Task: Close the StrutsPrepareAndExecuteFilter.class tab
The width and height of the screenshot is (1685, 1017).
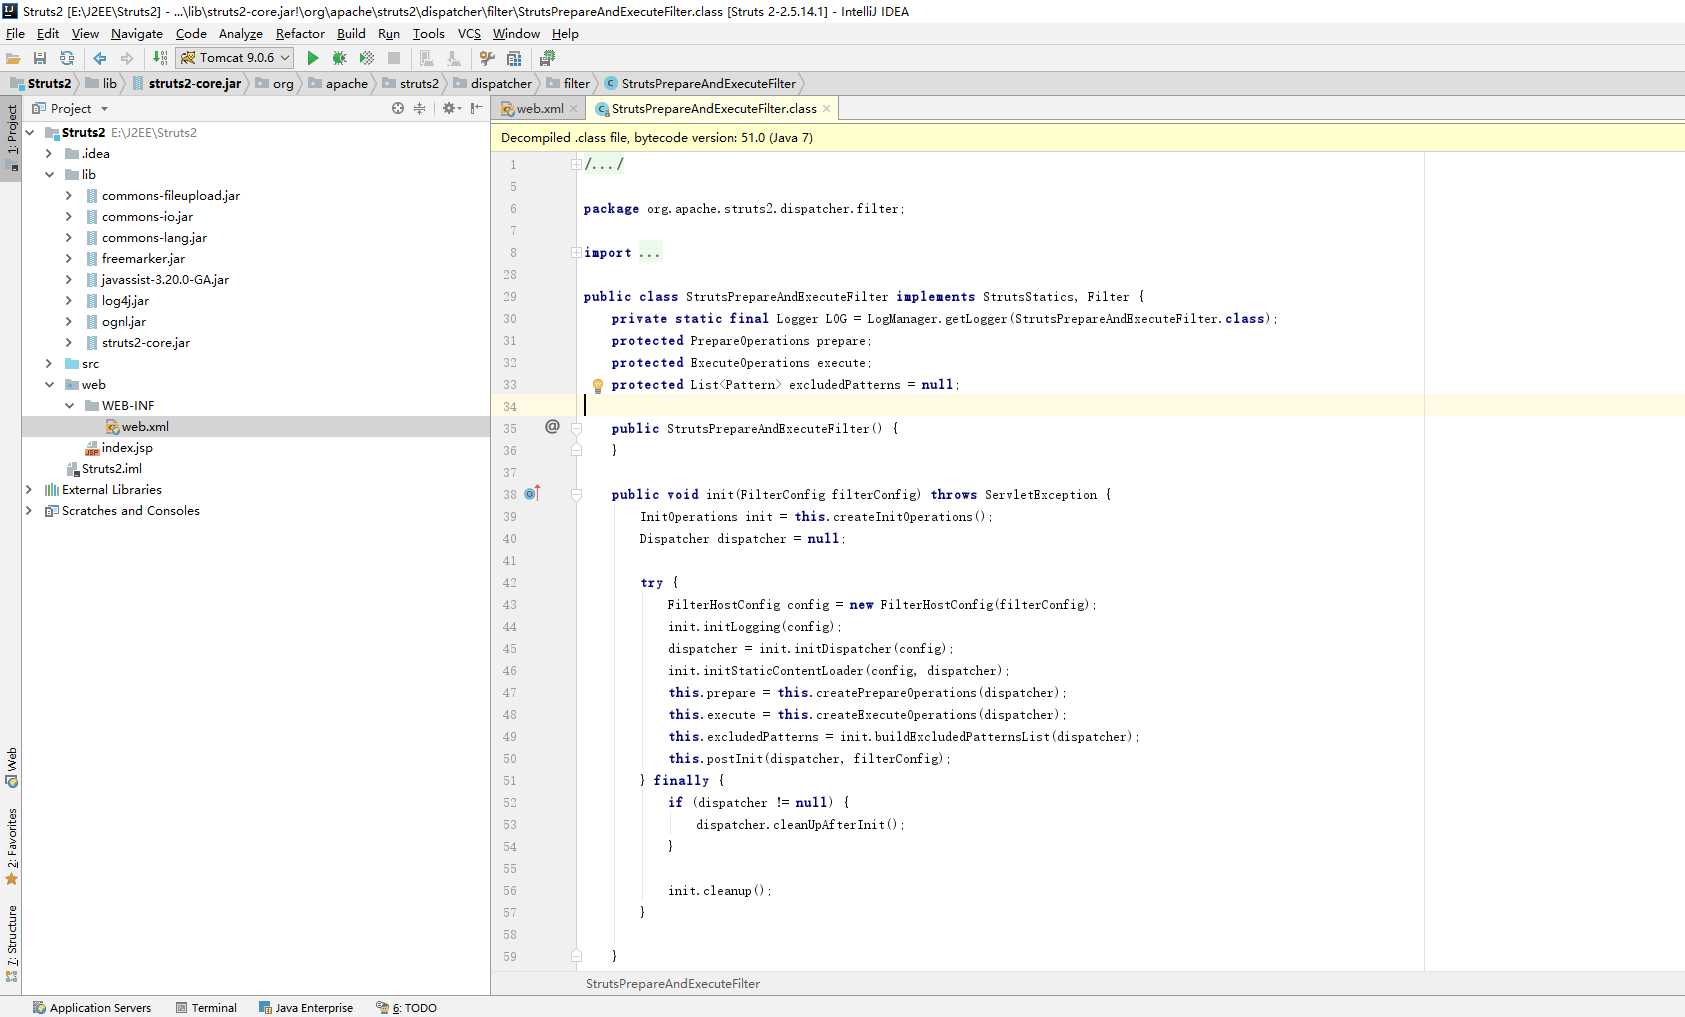Action: pos(827,109)
